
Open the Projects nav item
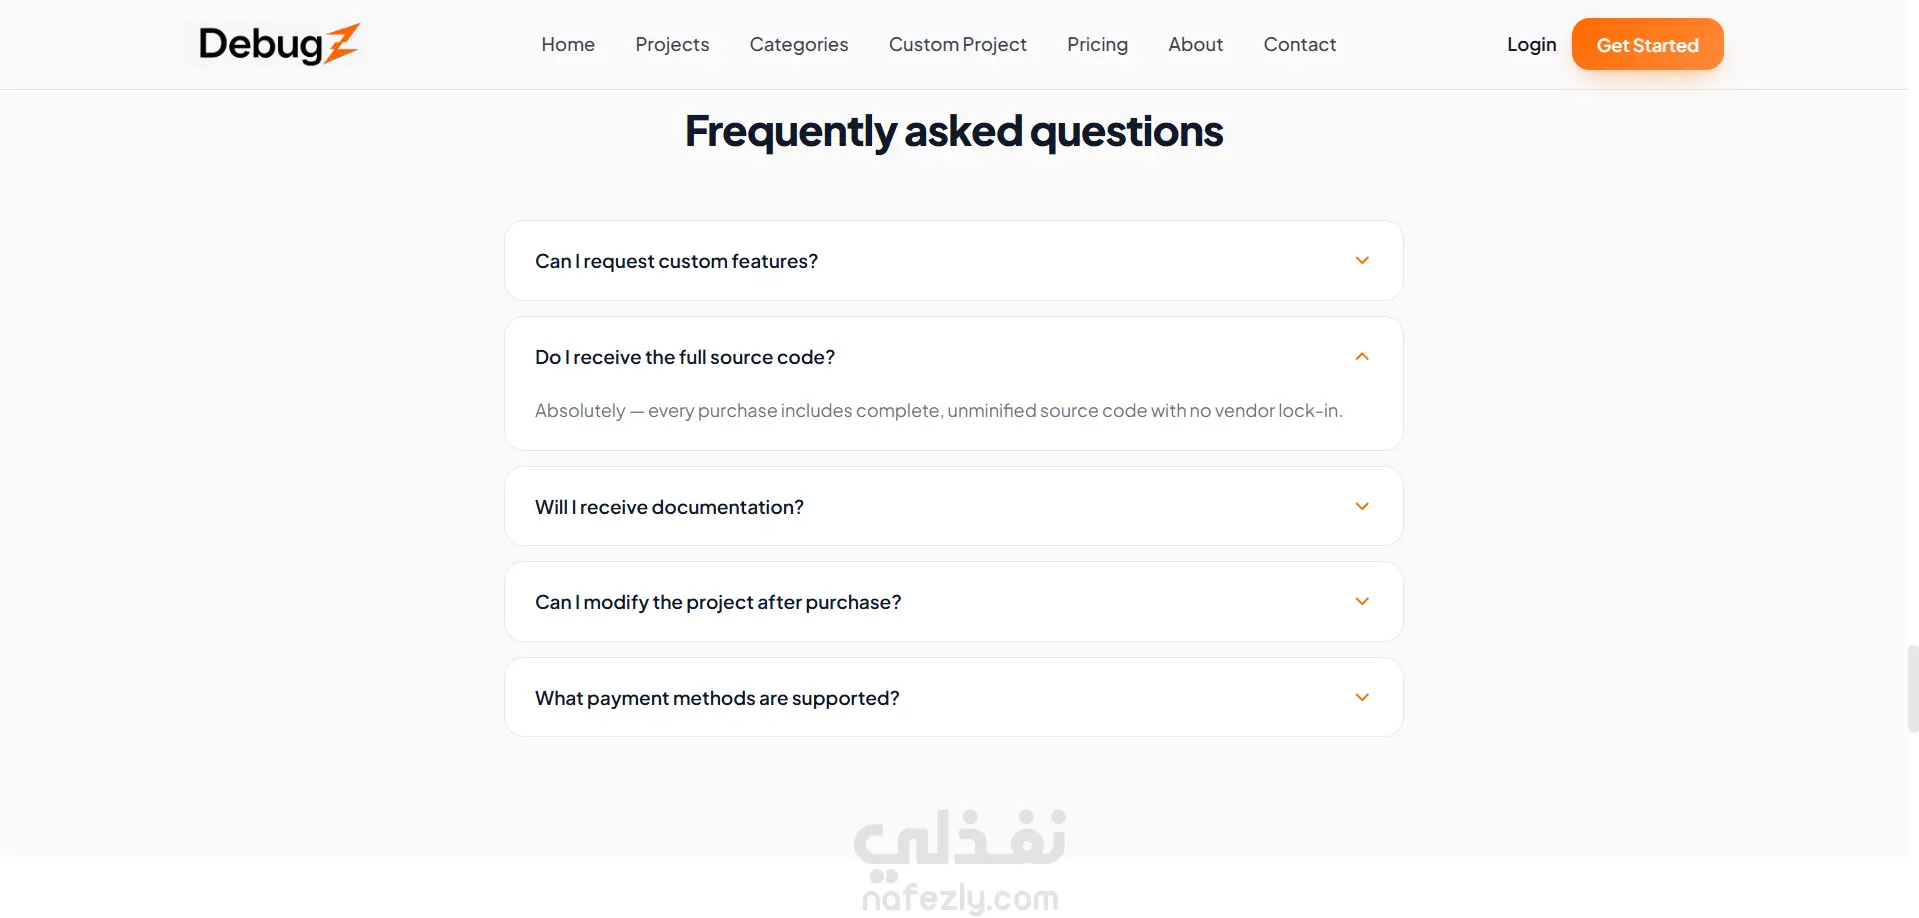tap(672, 44)
